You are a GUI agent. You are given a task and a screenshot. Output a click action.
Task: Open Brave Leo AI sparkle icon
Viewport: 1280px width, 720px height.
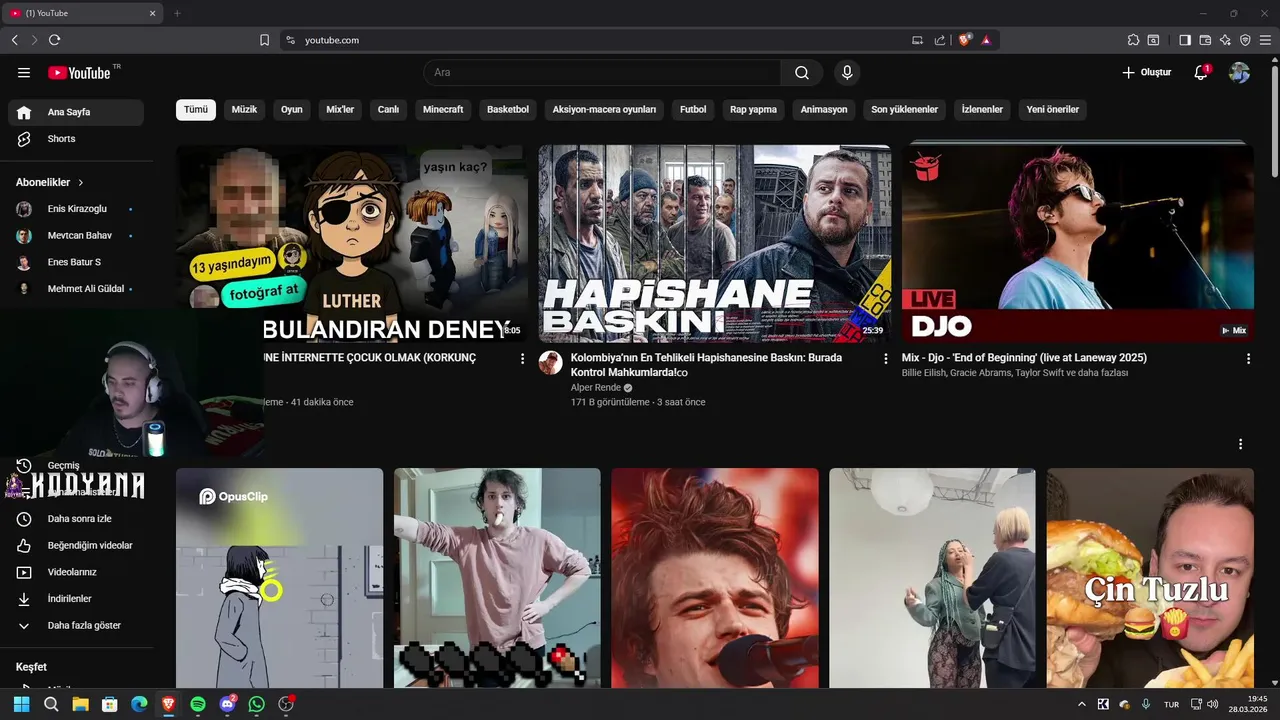(x=1225, y=40)
